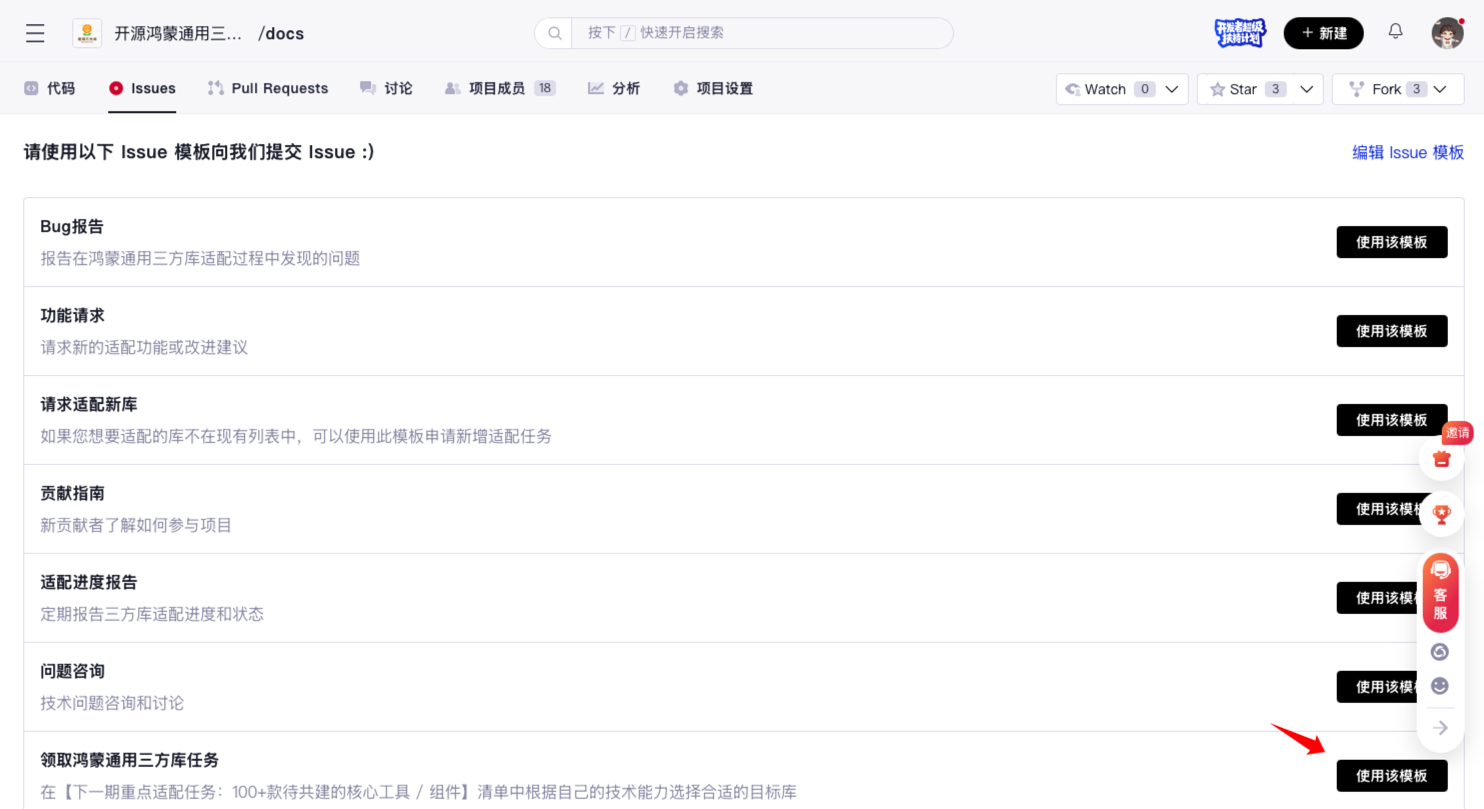This screenshot has width=1484, height=809.
Task: Use the 请求适配新库 template
Action: point(1391,420)
